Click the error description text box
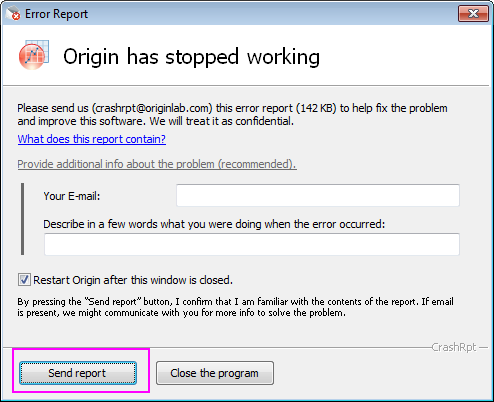The height and width of the screenshot is (402, 494). click(252, 244)
